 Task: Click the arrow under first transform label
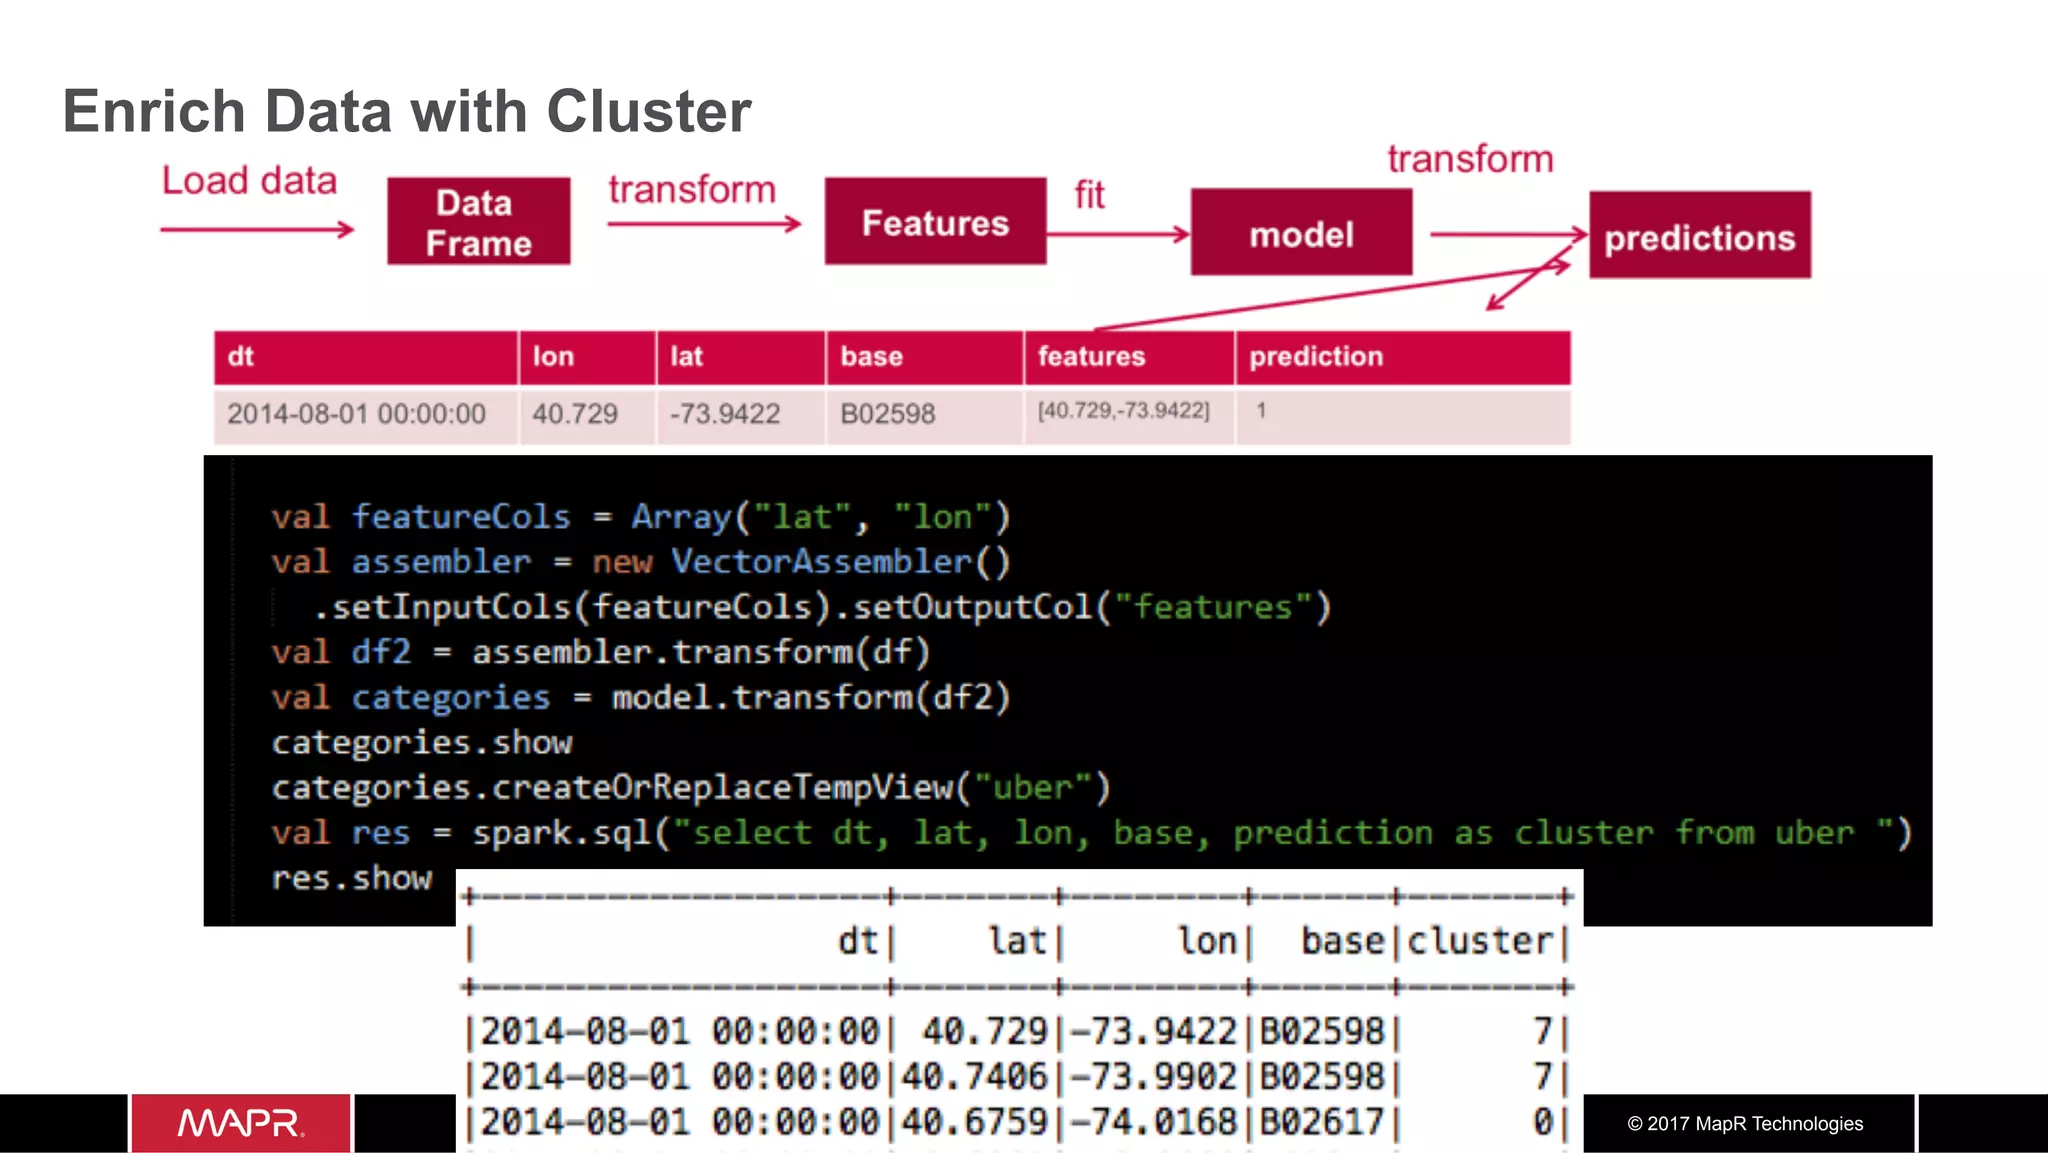coord(704,224)
